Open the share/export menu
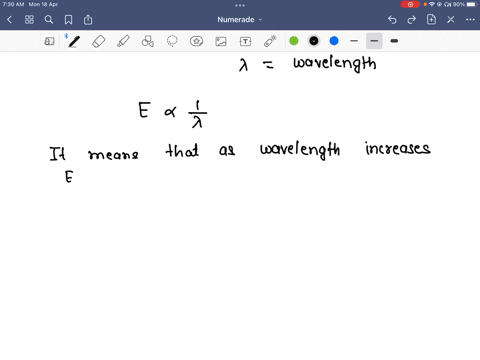The width and height of the screenshot is (480, 360). click(x=88, y=20)
